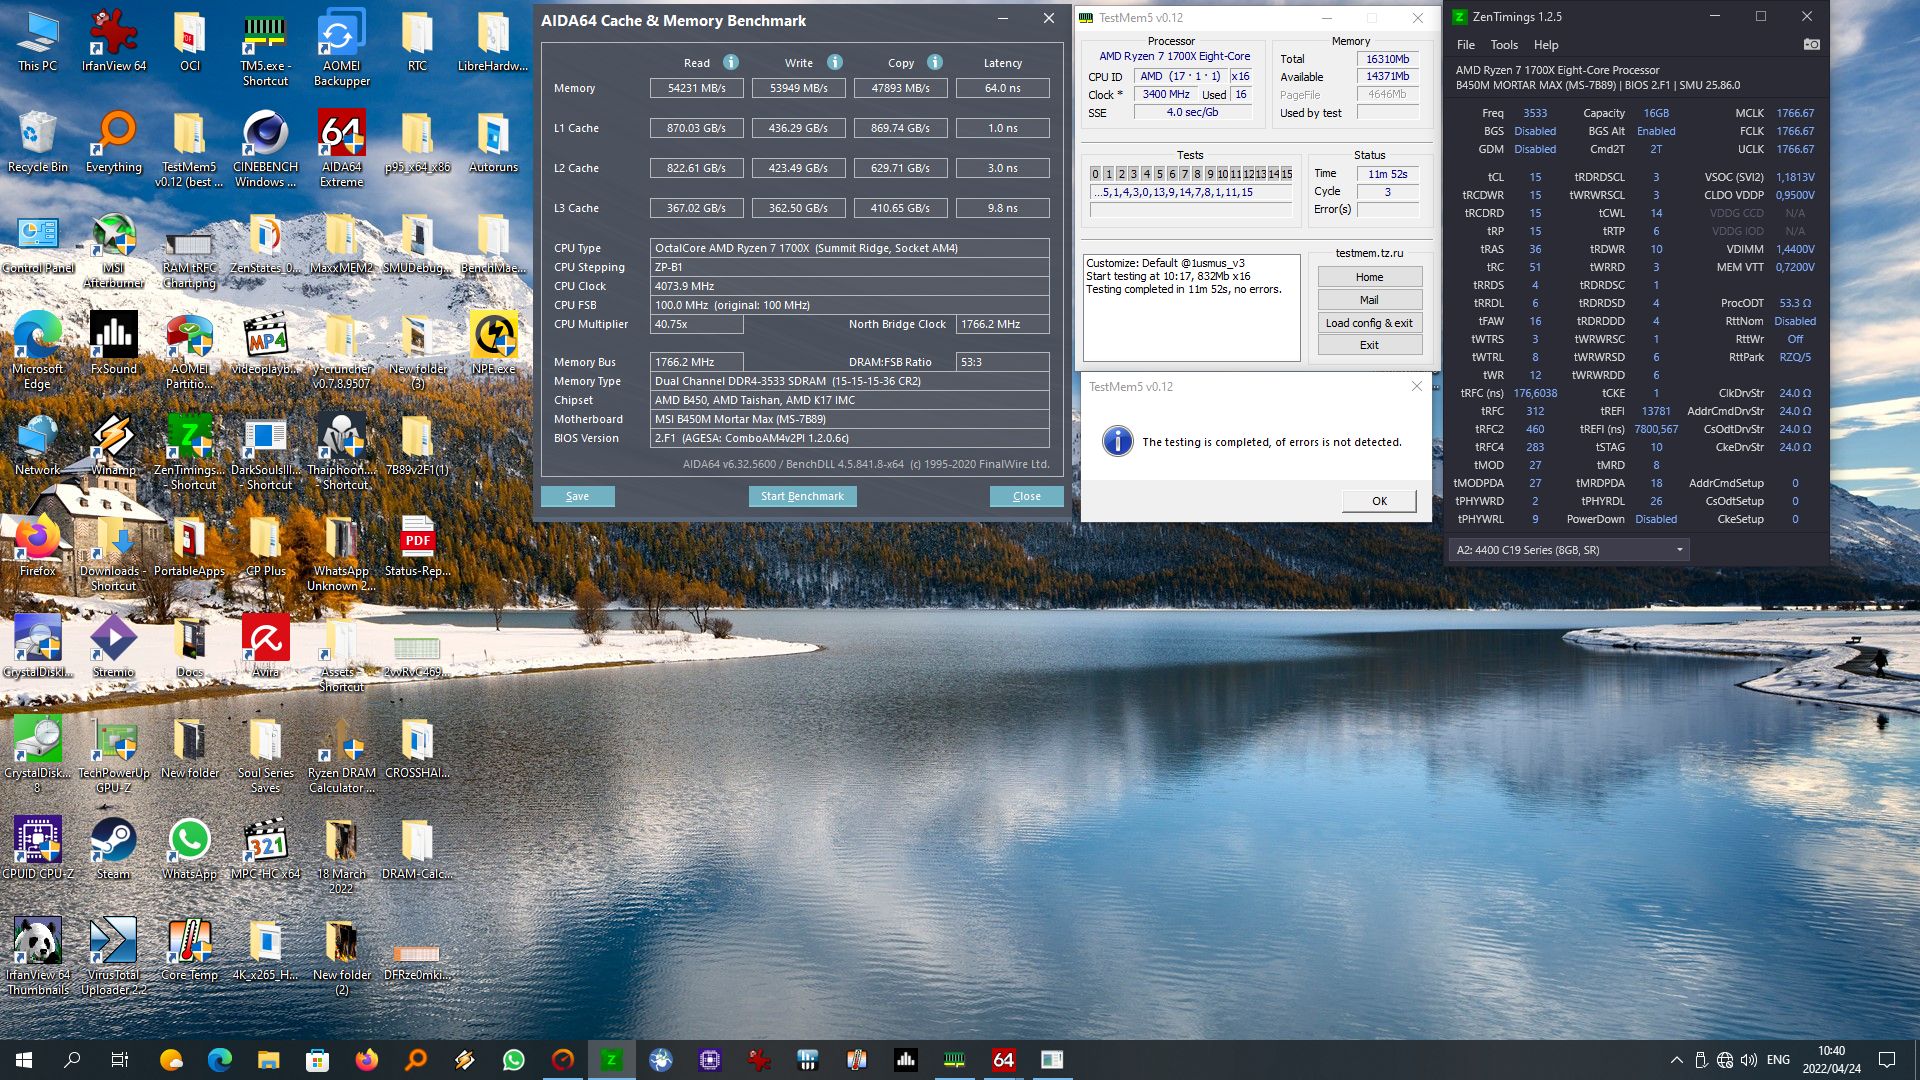The image size is (1920, 1080).
Task: Open the IrfanView 64 desktop icon
Action: click(114, 42)
